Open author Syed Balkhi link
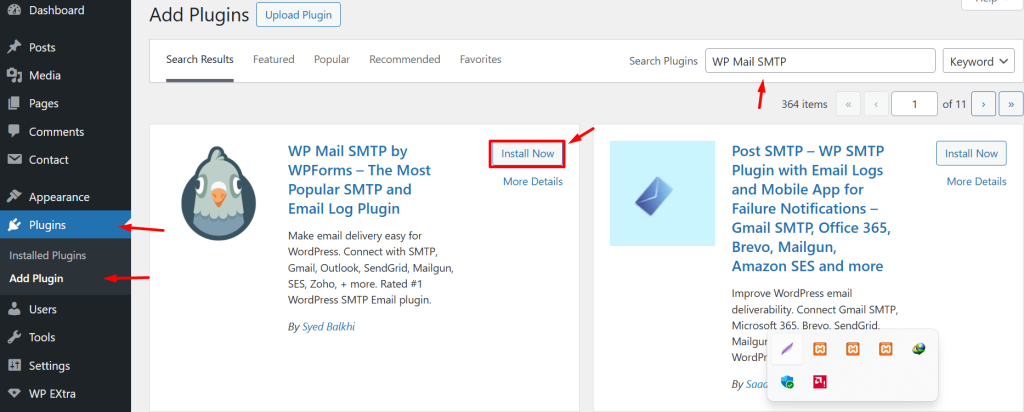This screenshot has width=1024, height=412. click(328, 327)
